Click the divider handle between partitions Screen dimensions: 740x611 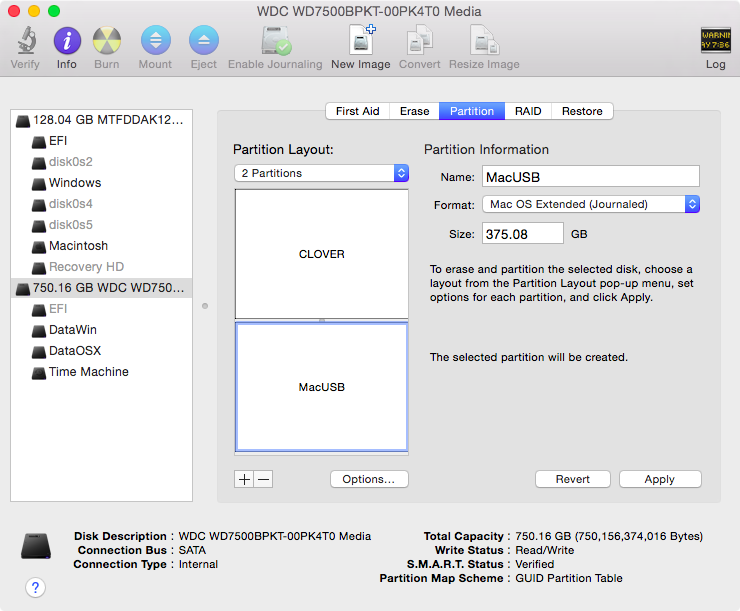click(x=321, y=320)
